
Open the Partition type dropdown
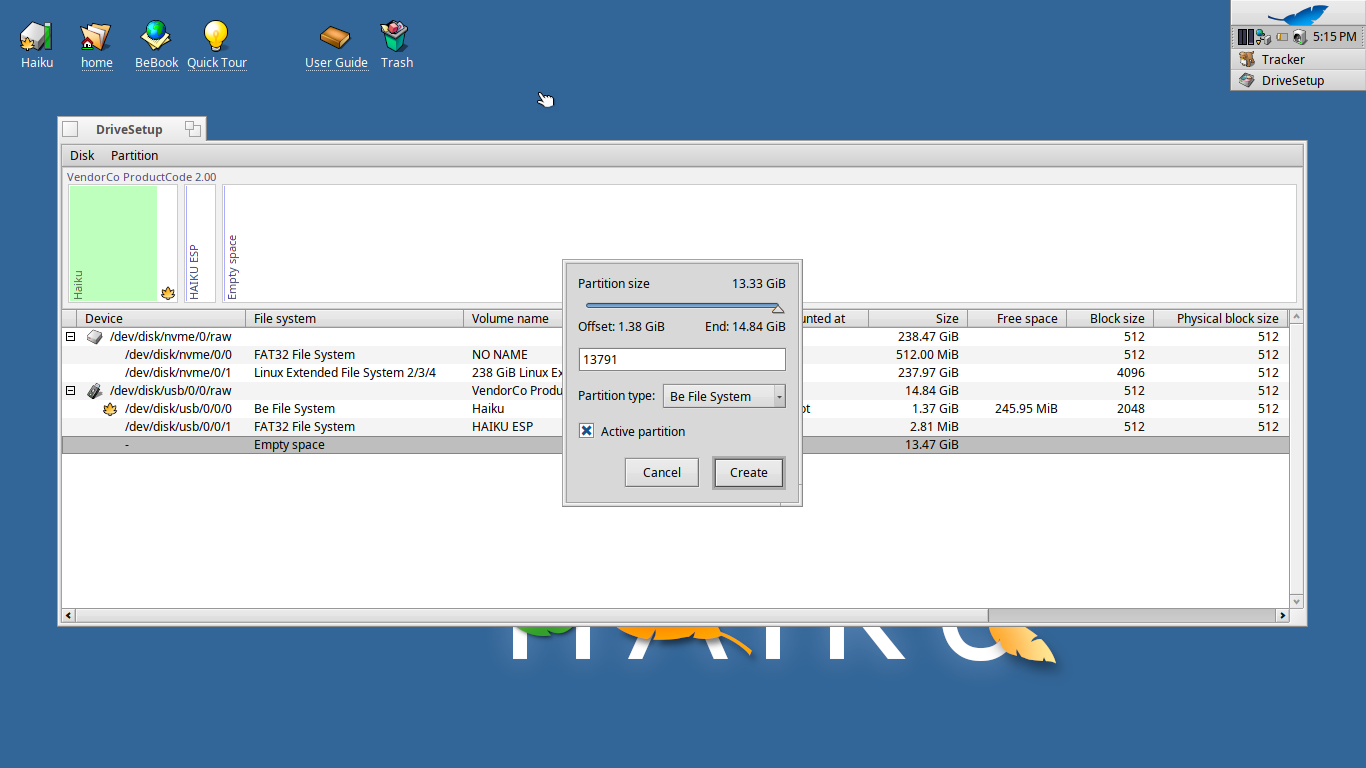tap(724, 396)
